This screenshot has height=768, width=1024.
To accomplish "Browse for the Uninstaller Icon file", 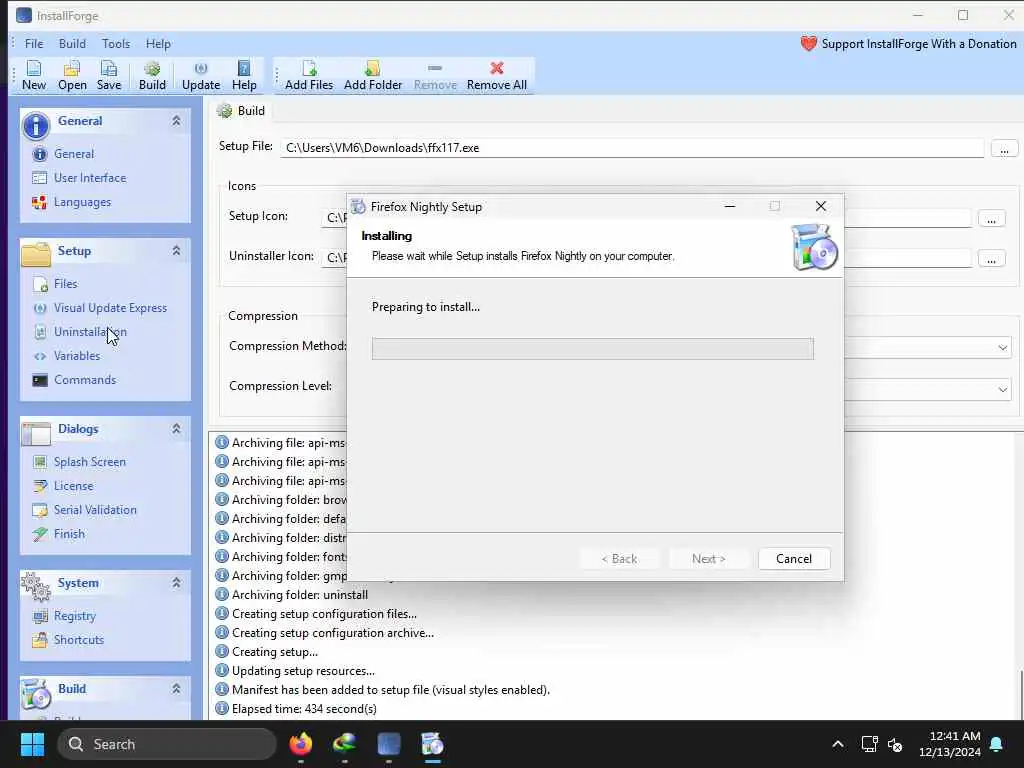I will pyautogui.click(x=991, y=259).
